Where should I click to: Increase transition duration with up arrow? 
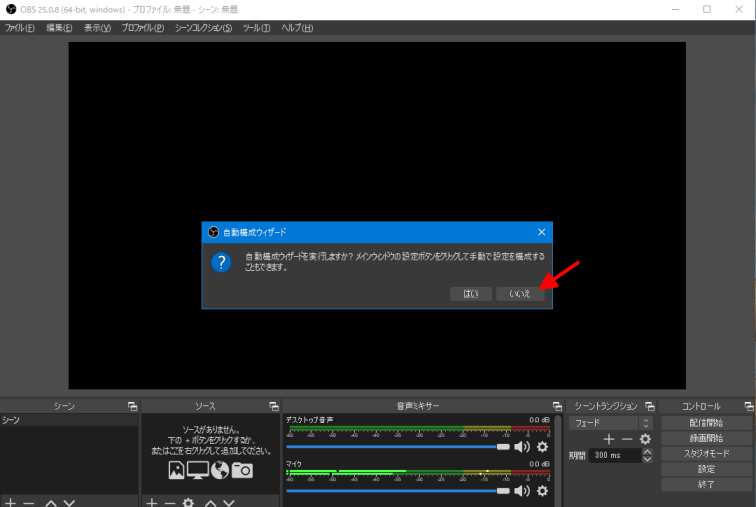coord(648,452)
